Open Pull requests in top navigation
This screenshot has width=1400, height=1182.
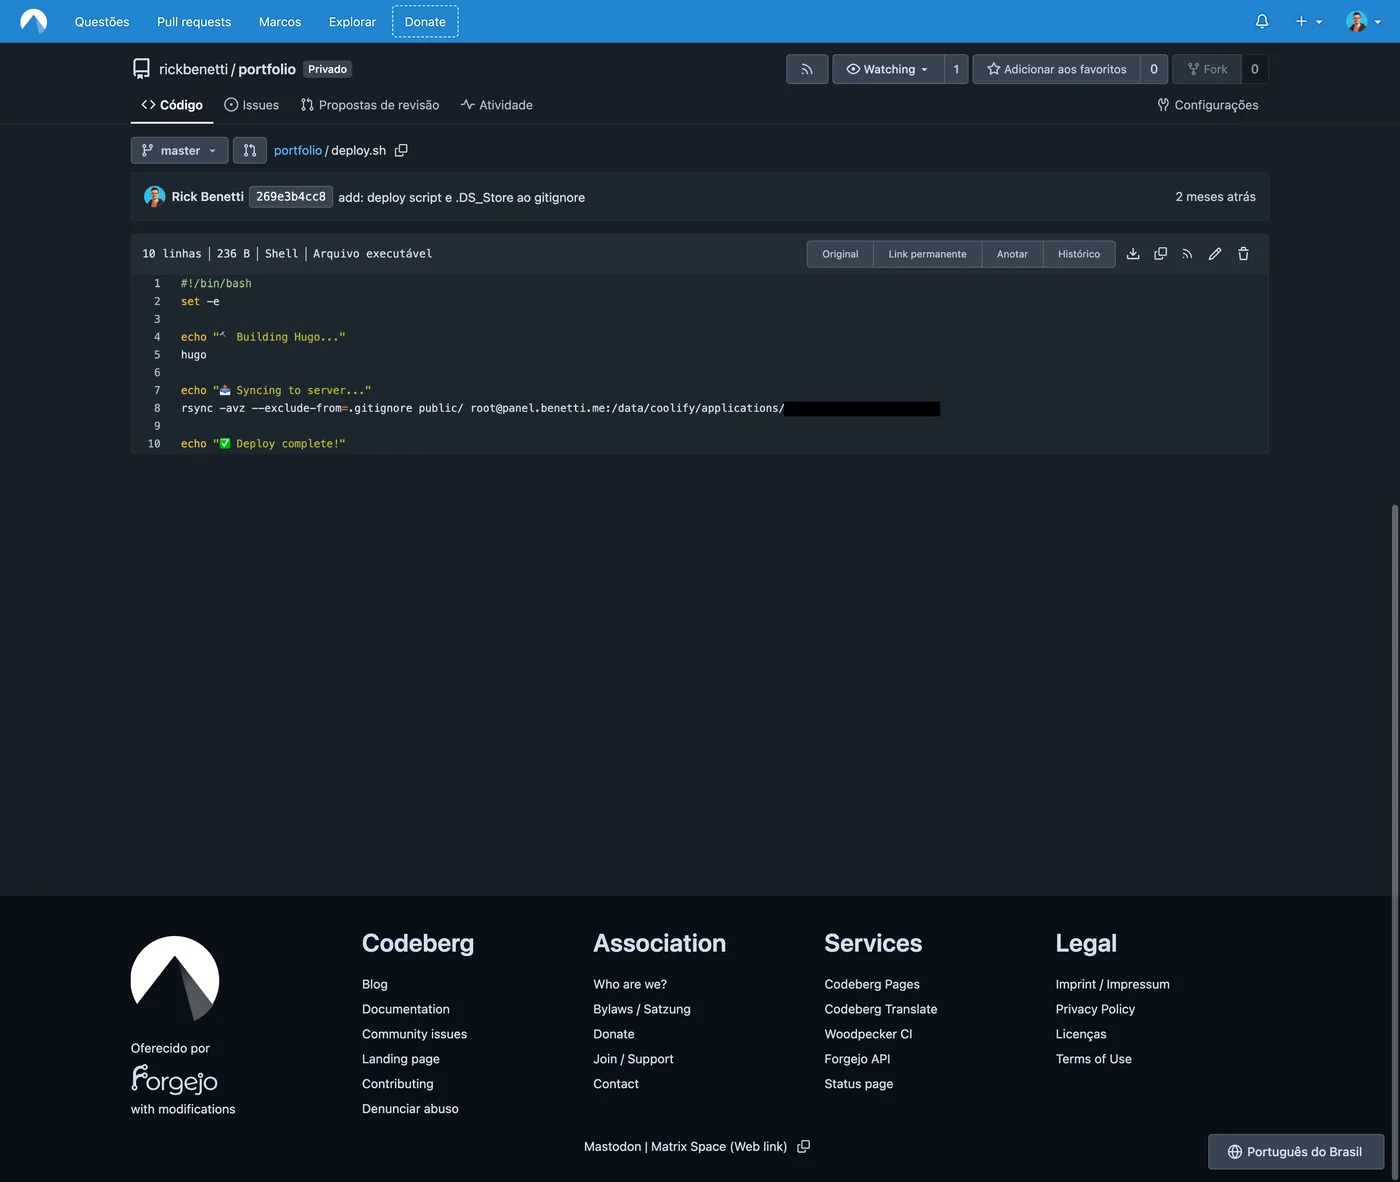[194, 21]
